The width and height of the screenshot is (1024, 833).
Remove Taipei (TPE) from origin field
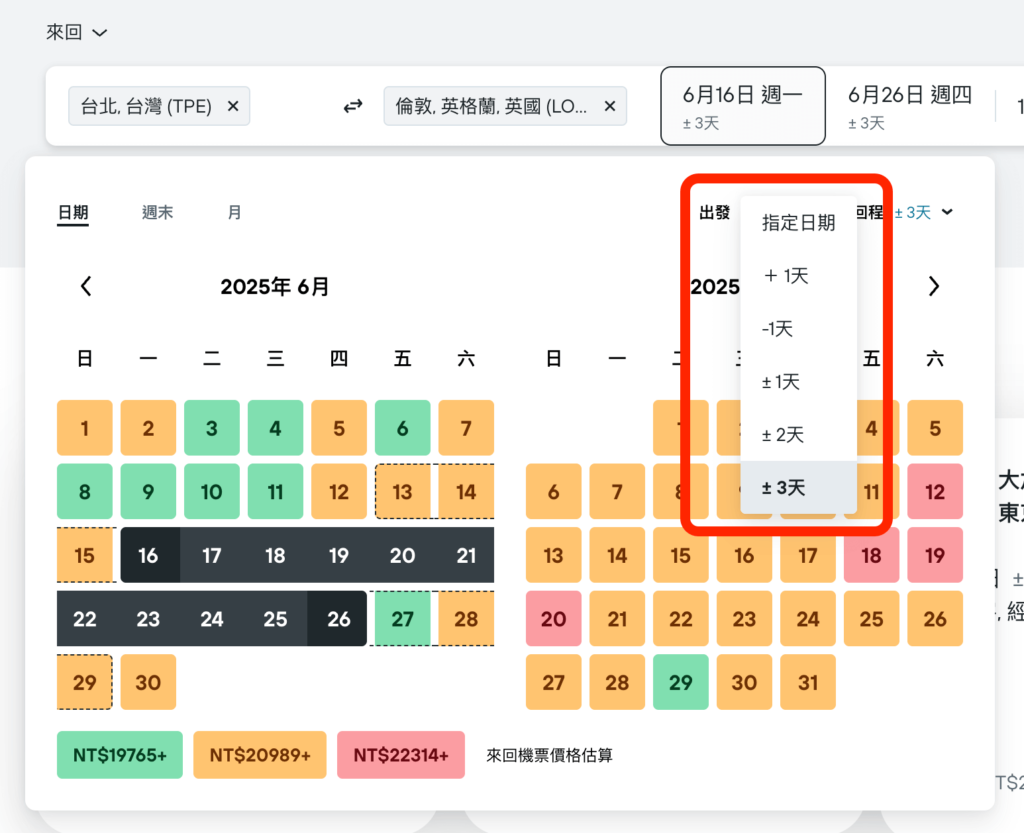click(x=232, y=106)
